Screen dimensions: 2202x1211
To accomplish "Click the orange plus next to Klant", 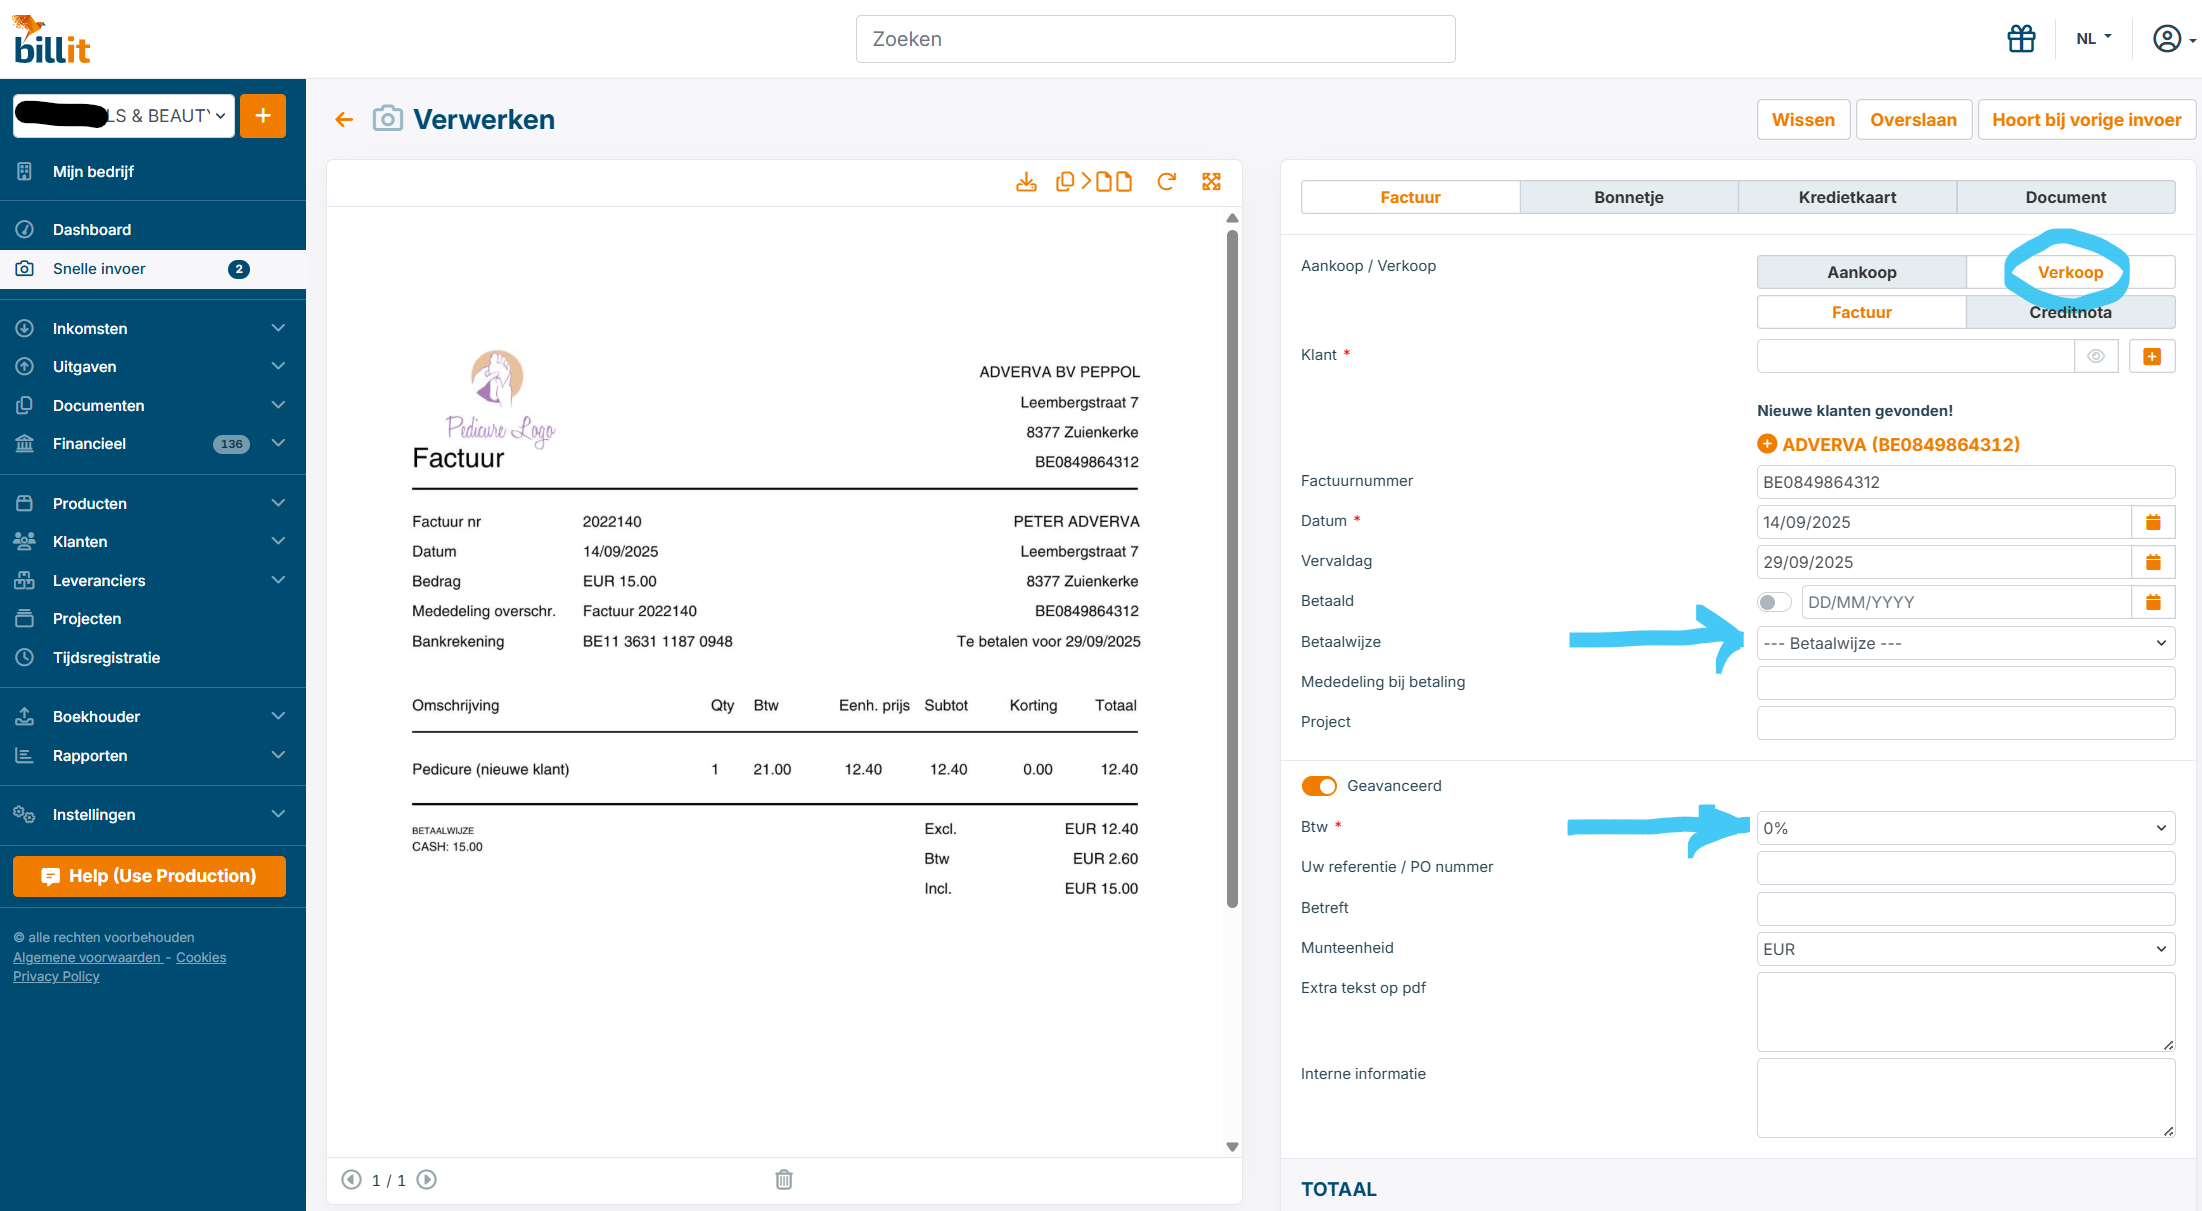I will click(2152, 356).
